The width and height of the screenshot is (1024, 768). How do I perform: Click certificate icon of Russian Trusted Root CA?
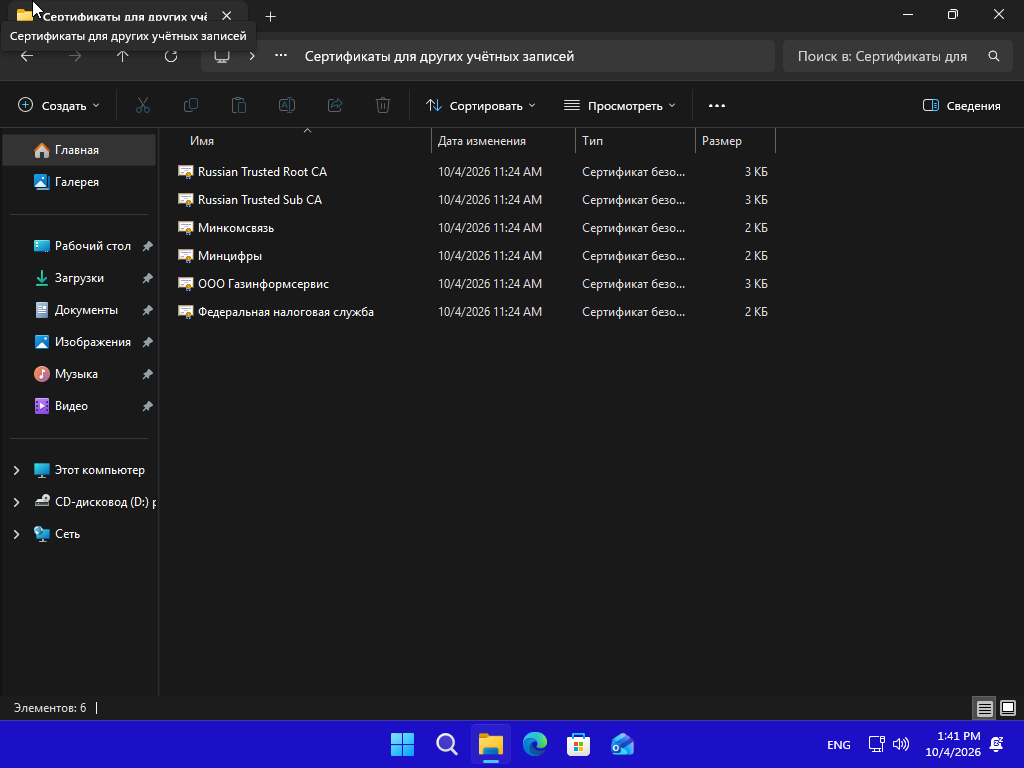pos(185,172)
